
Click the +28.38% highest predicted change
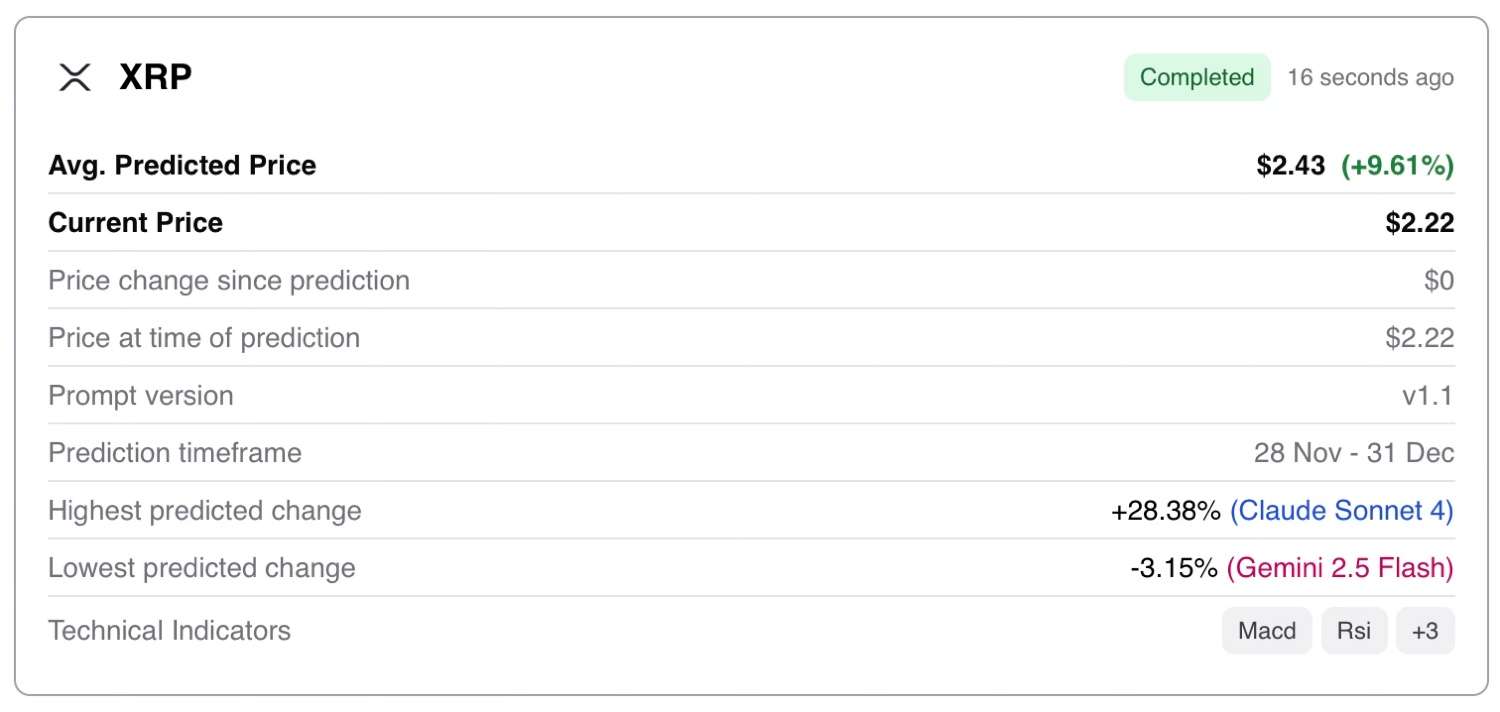(1165, 511)
